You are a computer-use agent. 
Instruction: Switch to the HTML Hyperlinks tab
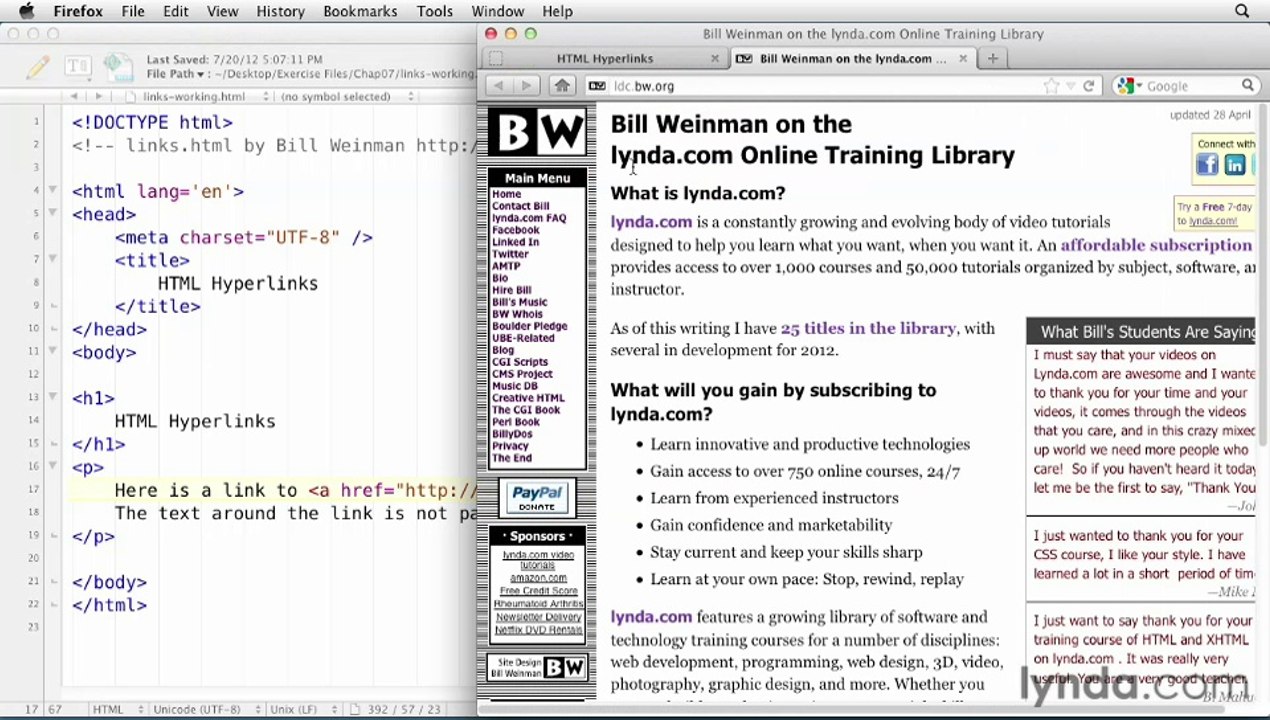click(x=604, y=59)
